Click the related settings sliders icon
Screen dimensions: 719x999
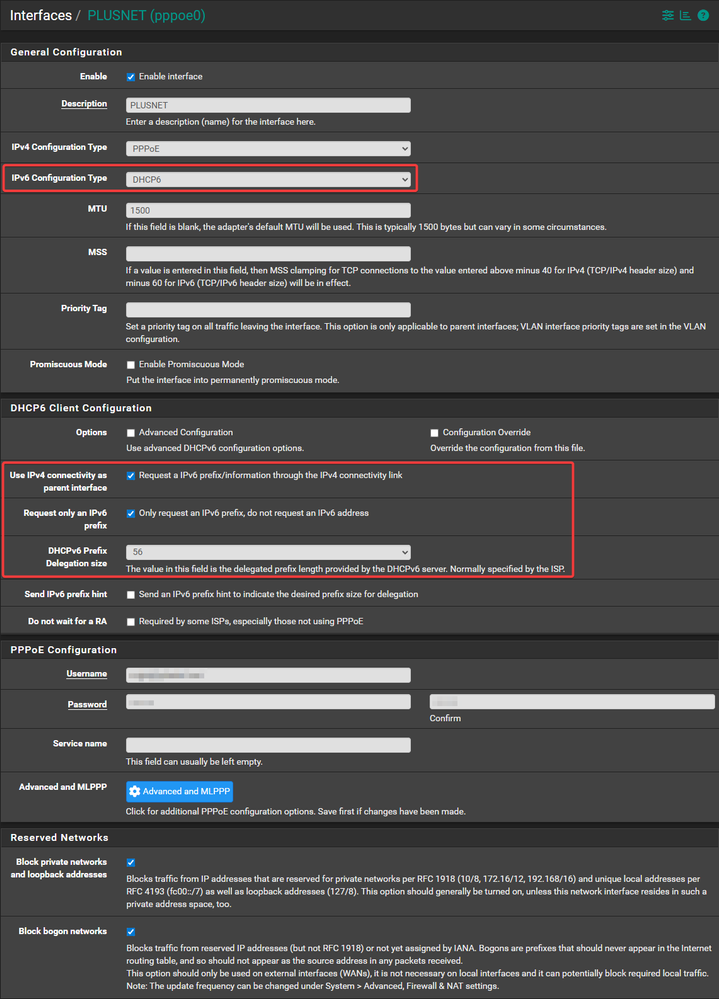coord(668,15)
